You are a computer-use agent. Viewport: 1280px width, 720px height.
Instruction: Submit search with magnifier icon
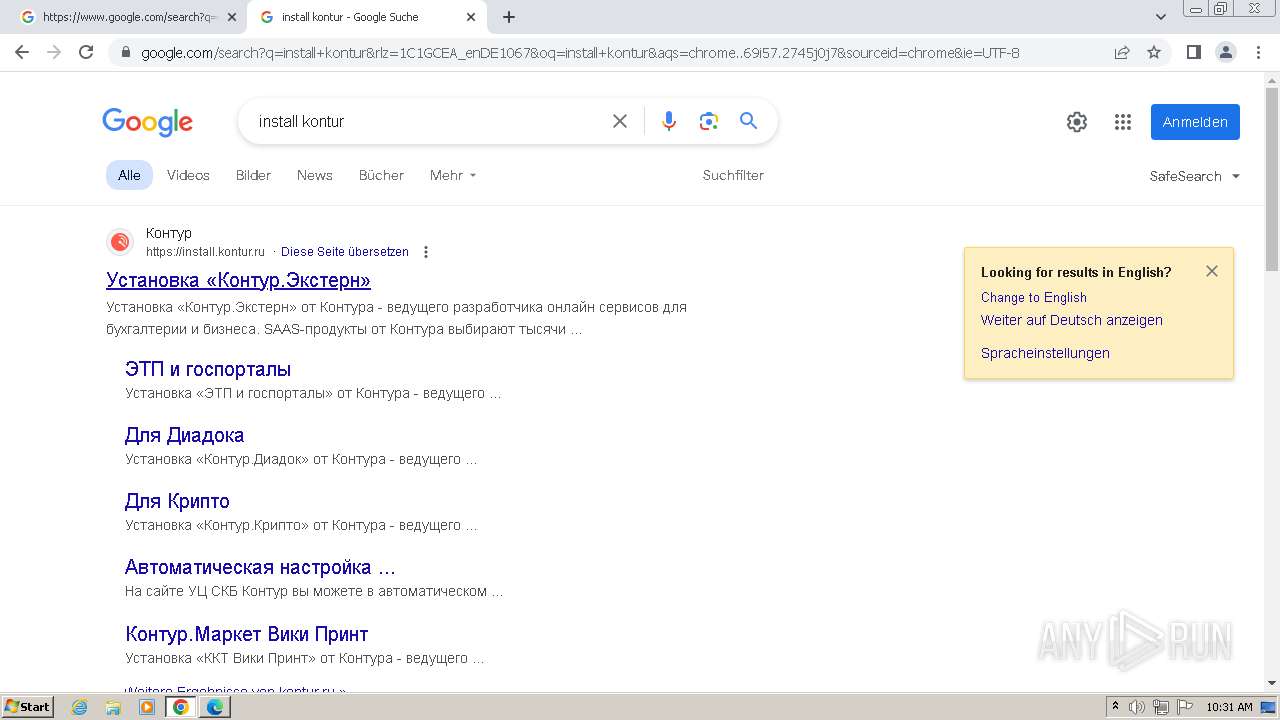748,121
